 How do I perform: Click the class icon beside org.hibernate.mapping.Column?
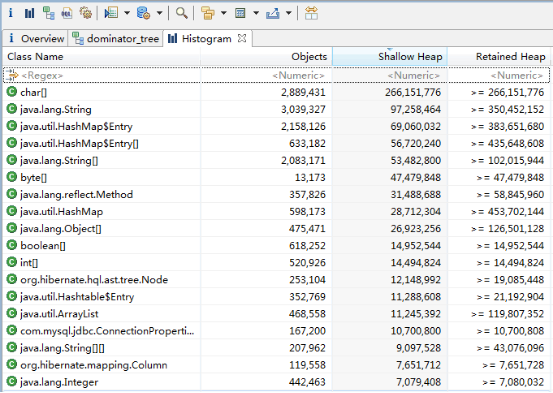[12, 364]
